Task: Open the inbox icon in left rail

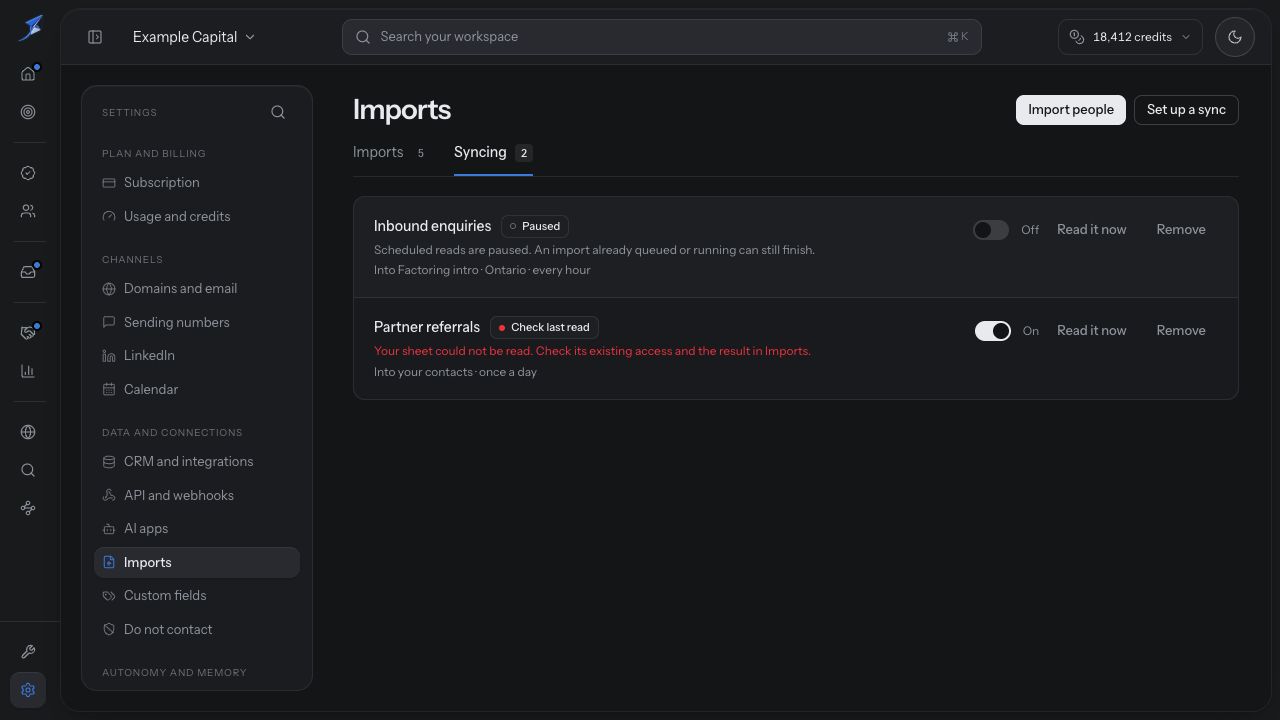Action: pos(28,272)
